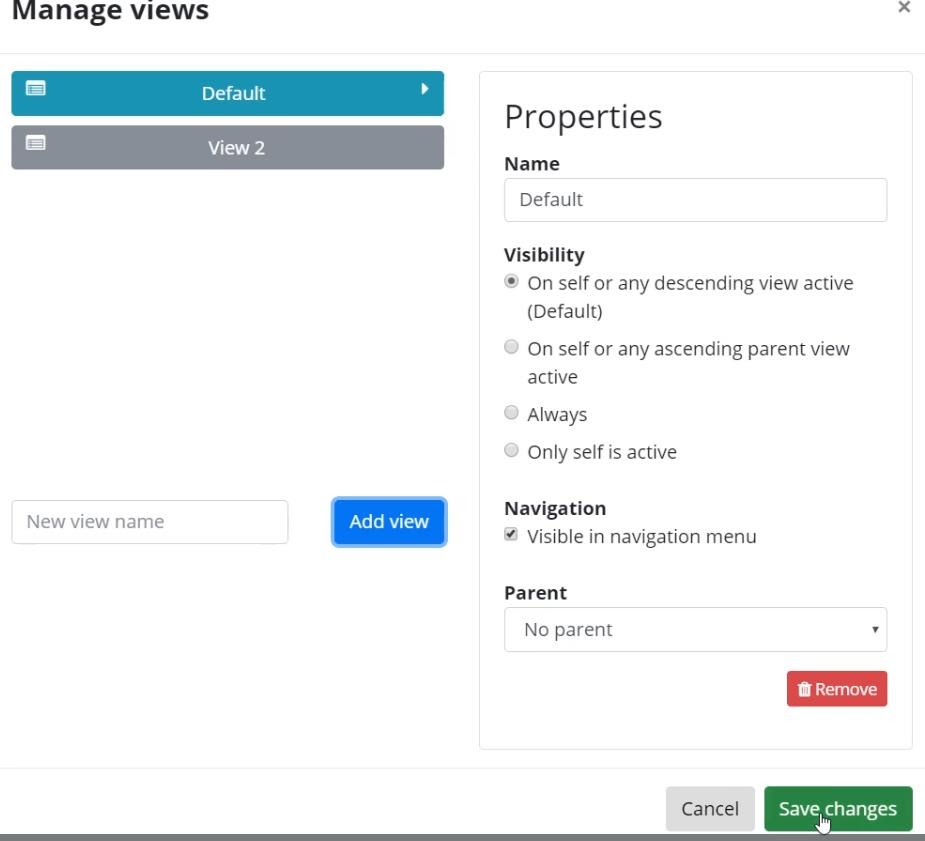The width and height of the screenshot is (925, 841).
Task: Choose On self or any ascending parent view
Action: (511, 346)
